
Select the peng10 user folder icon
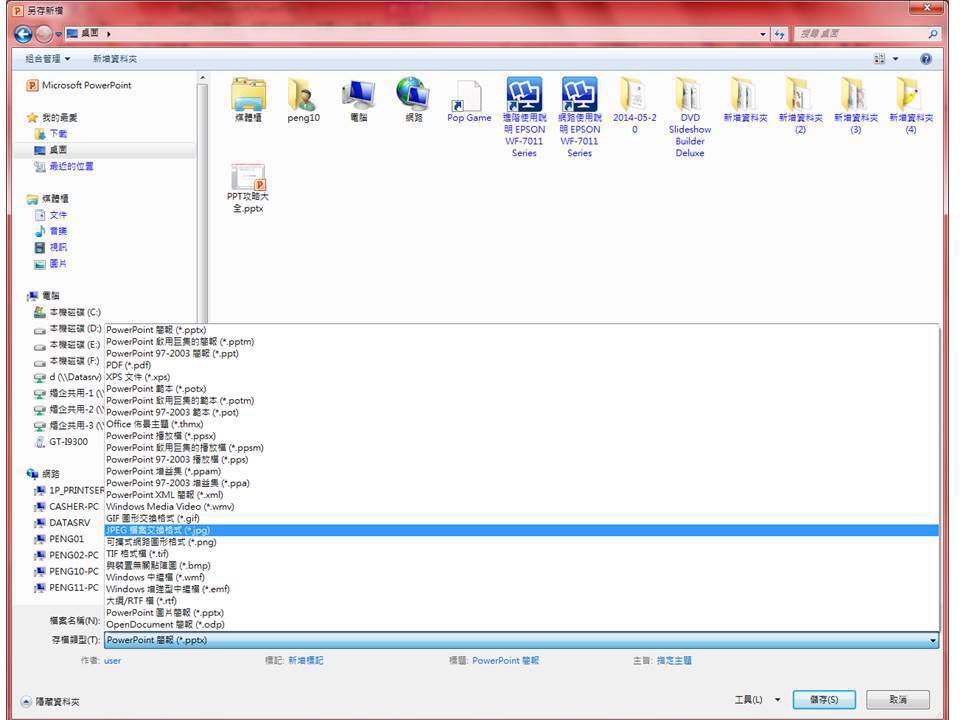[x=303, y=99]
